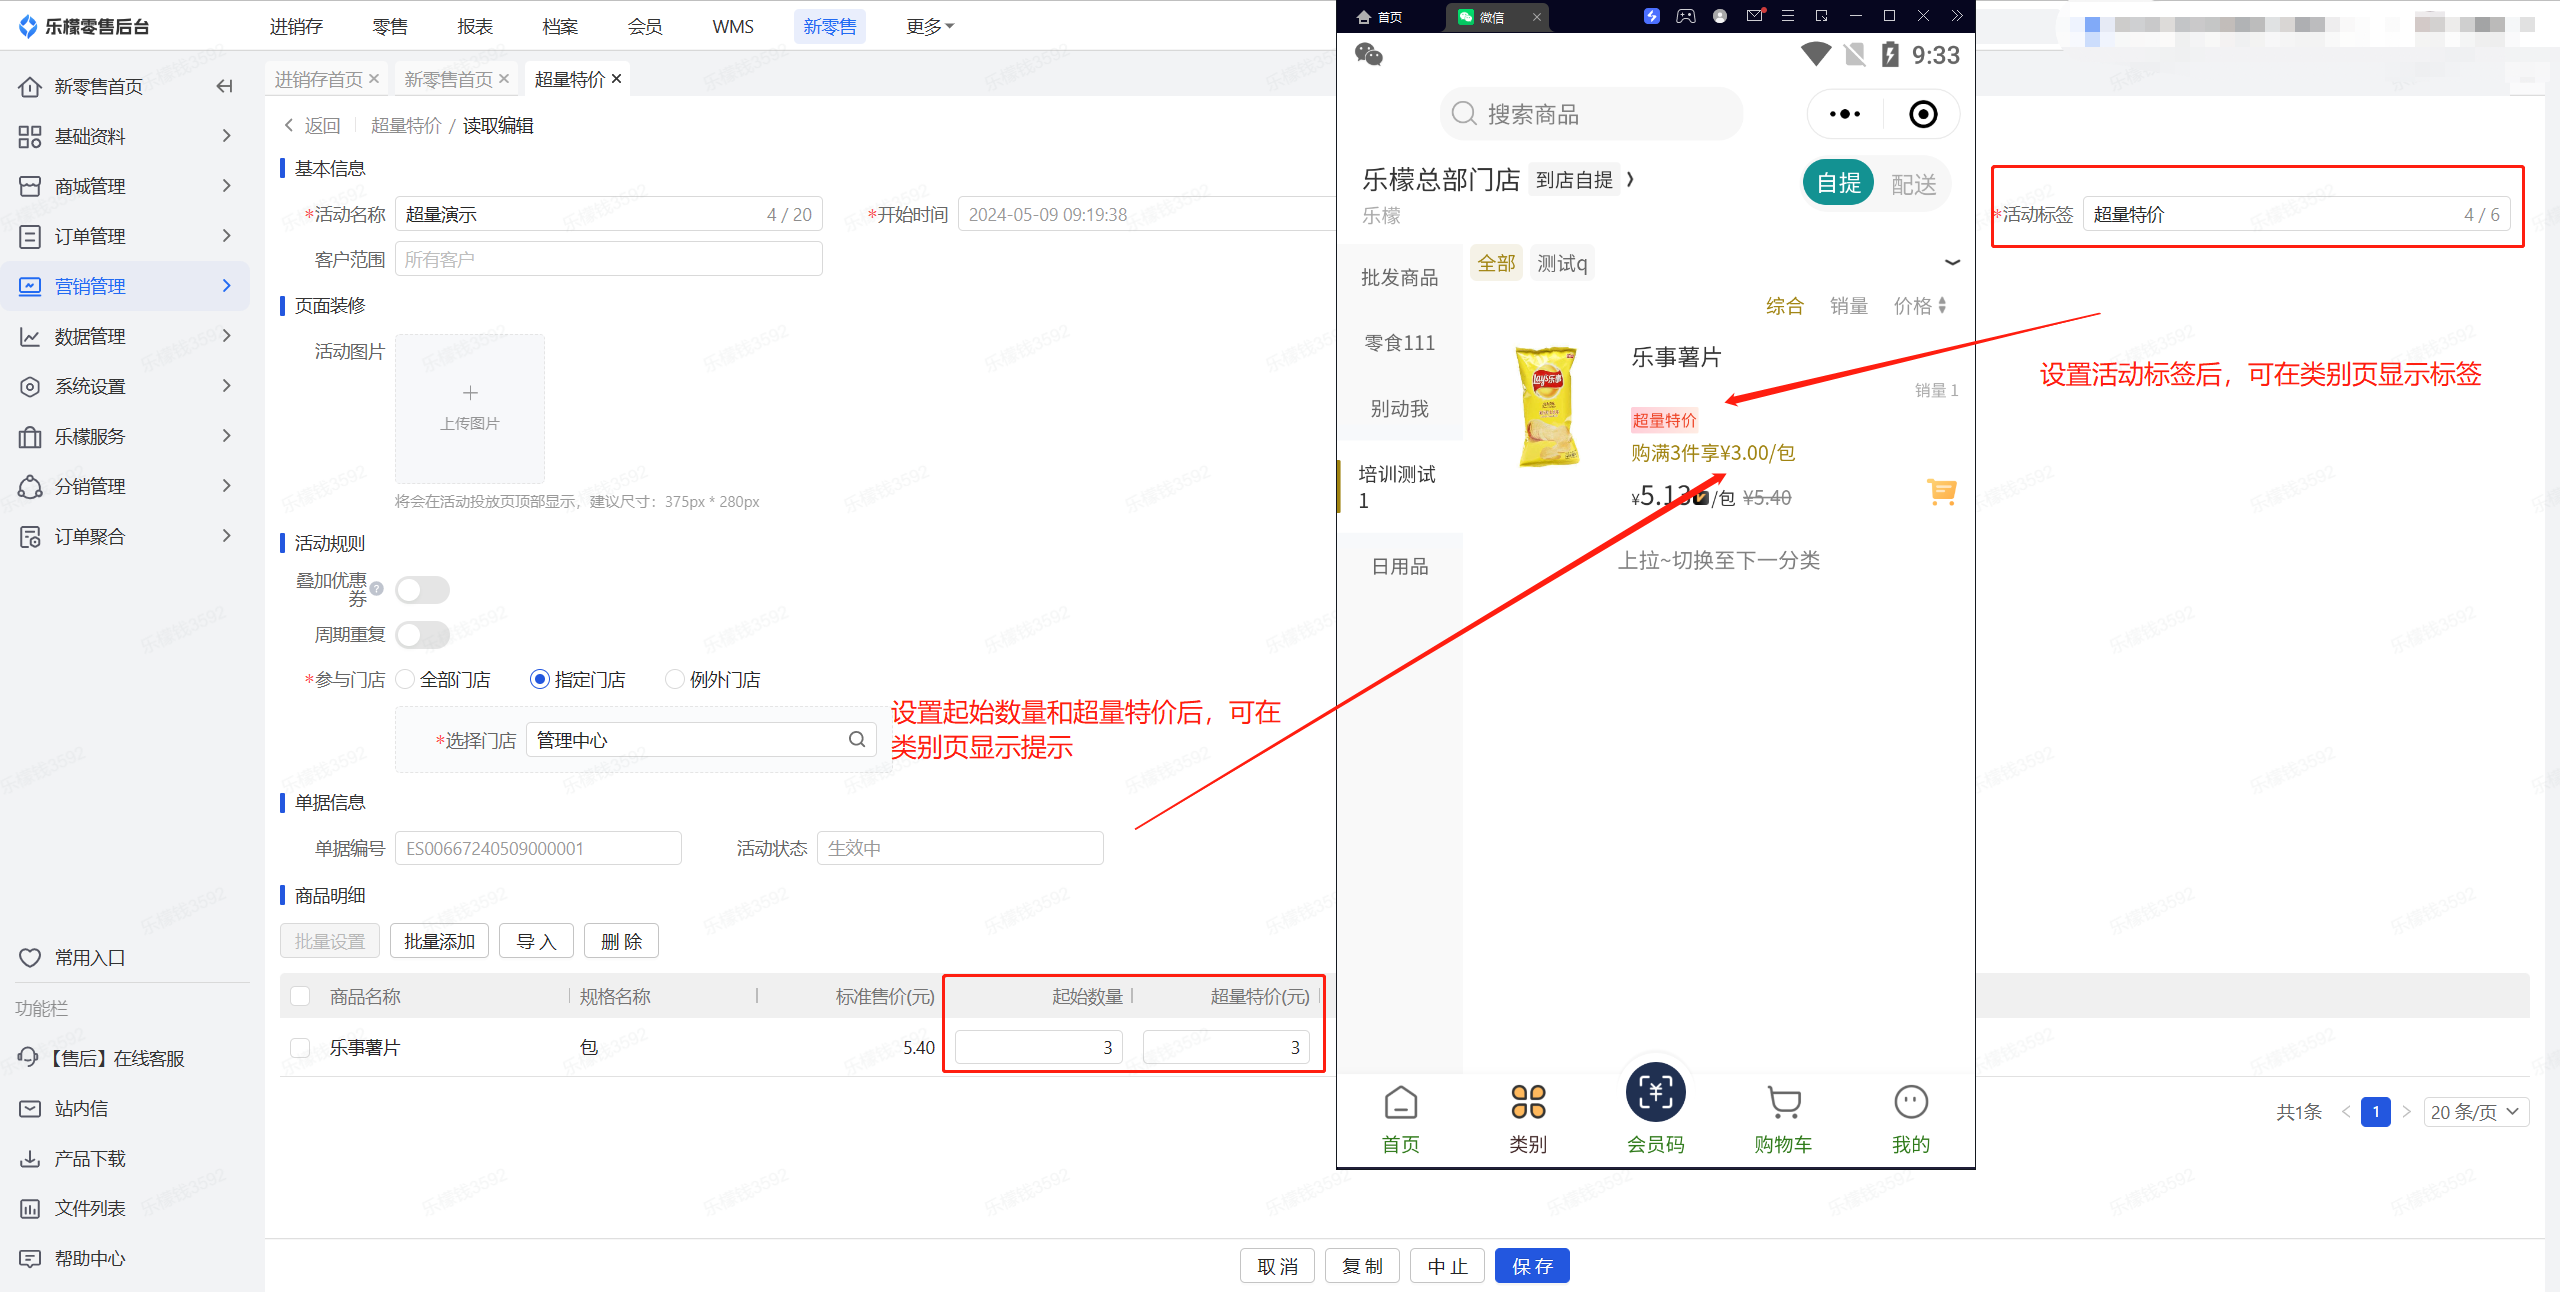Click the 保存 button
Screen dimensions: 2560x1292
pyautogui.click(x=1532, y=1266)
